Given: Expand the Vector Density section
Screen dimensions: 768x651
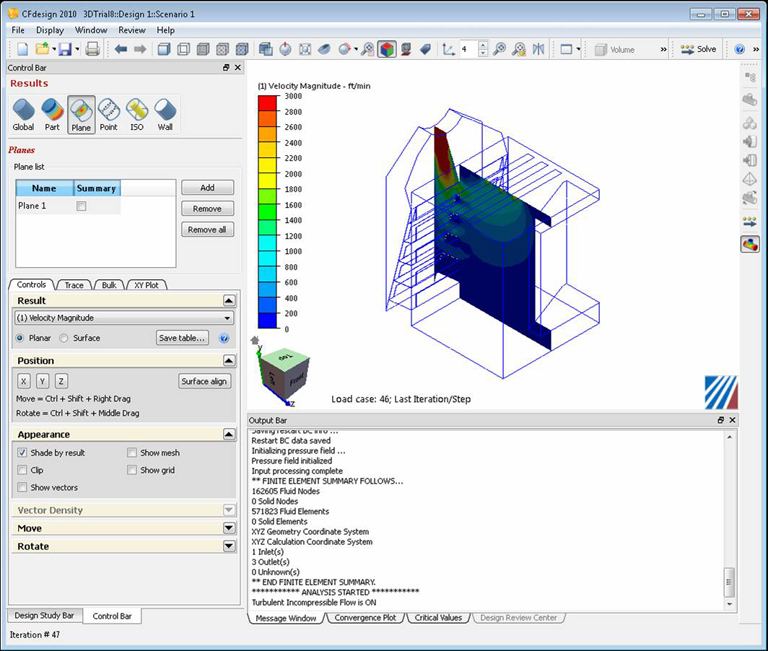Looking at the screenshot, I should coord(229,510).
